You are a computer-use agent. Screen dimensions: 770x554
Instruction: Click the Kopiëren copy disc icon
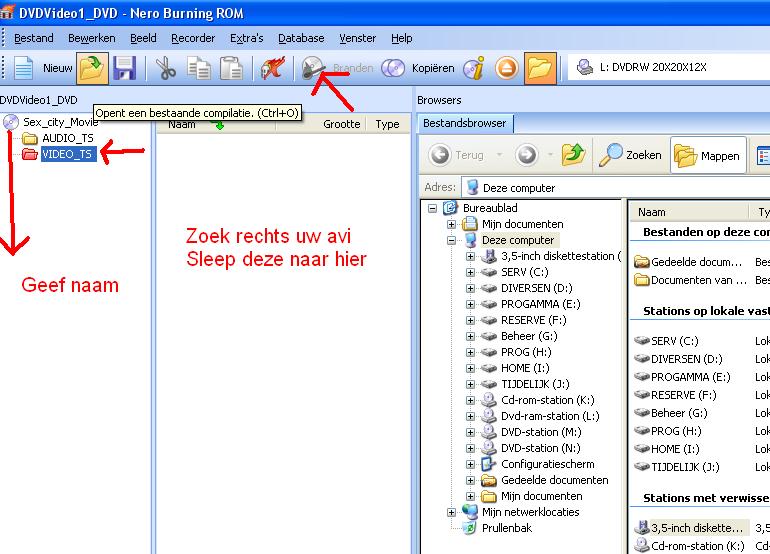click(393, 68)
